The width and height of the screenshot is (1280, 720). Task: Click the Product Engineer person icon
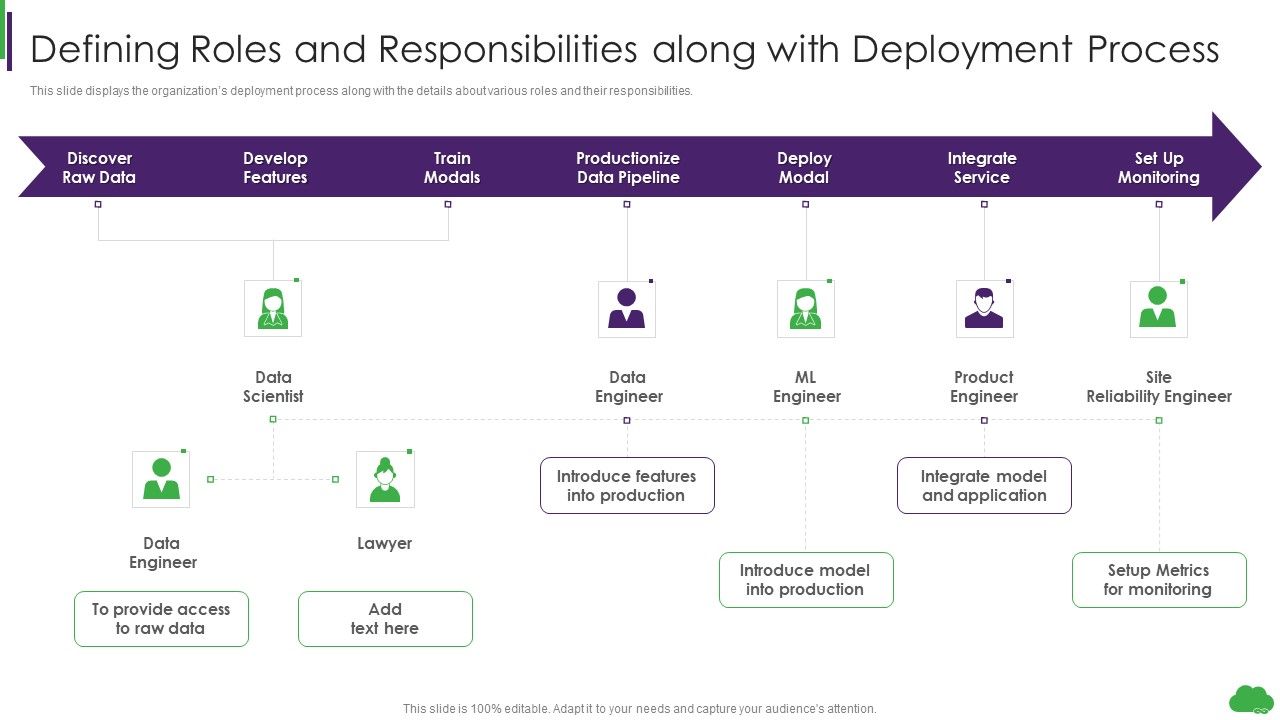[984, 308]
